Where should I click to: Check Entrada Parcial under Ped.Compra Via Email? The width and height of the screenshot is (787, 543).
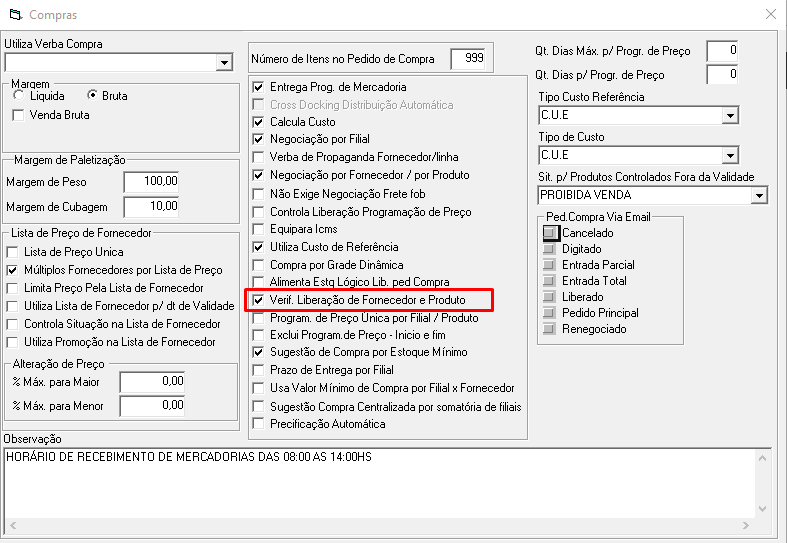[x=550, y=265]
